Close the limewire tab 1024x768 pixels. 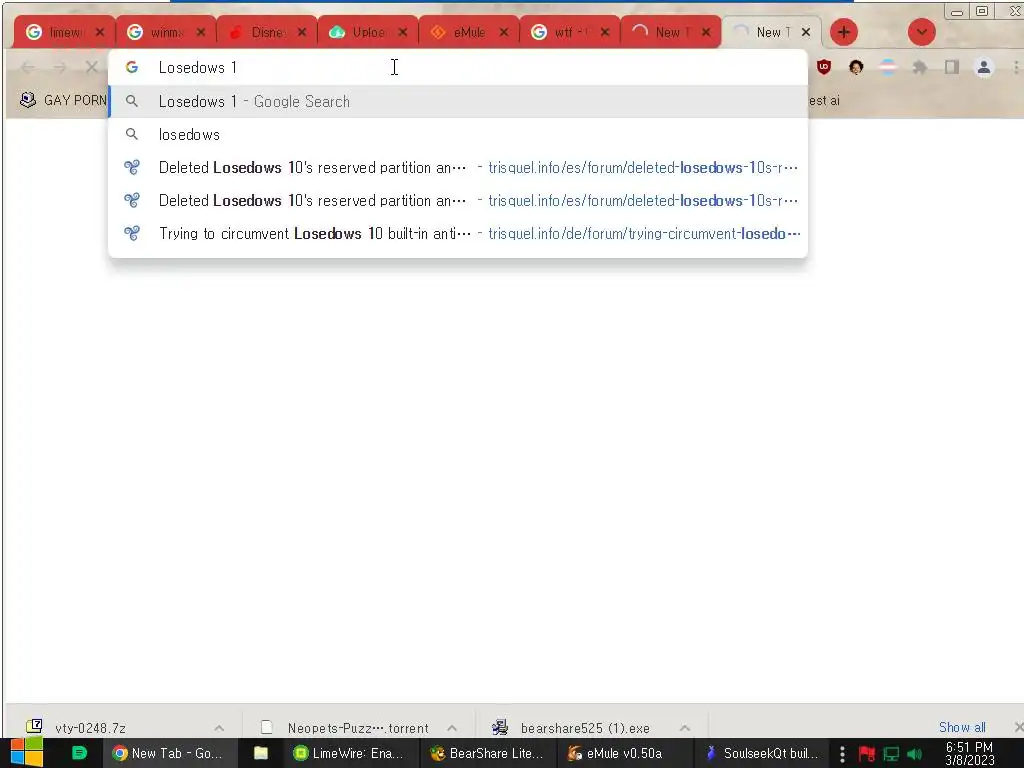click(x=99, y=32)
